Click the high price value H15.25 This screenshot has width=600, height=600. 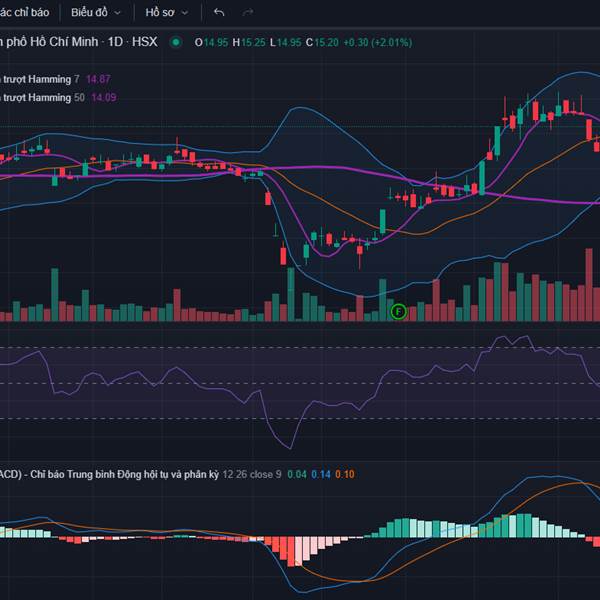(249, 42)
